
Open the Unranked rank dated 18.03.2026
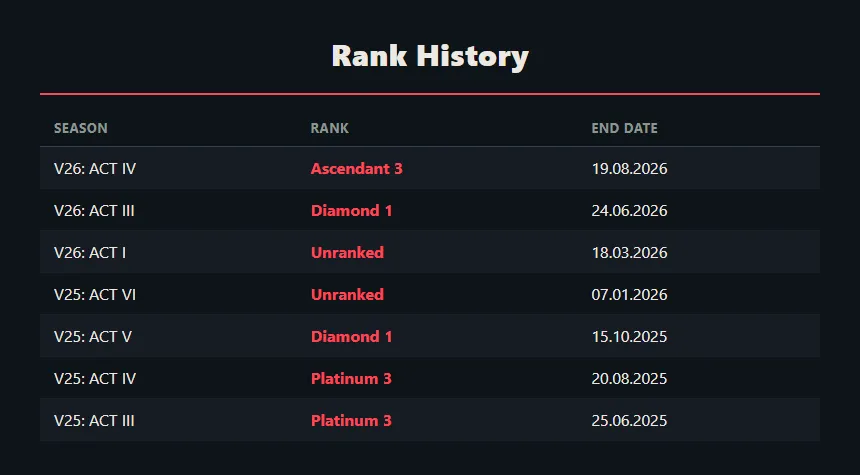pos(347,252)
